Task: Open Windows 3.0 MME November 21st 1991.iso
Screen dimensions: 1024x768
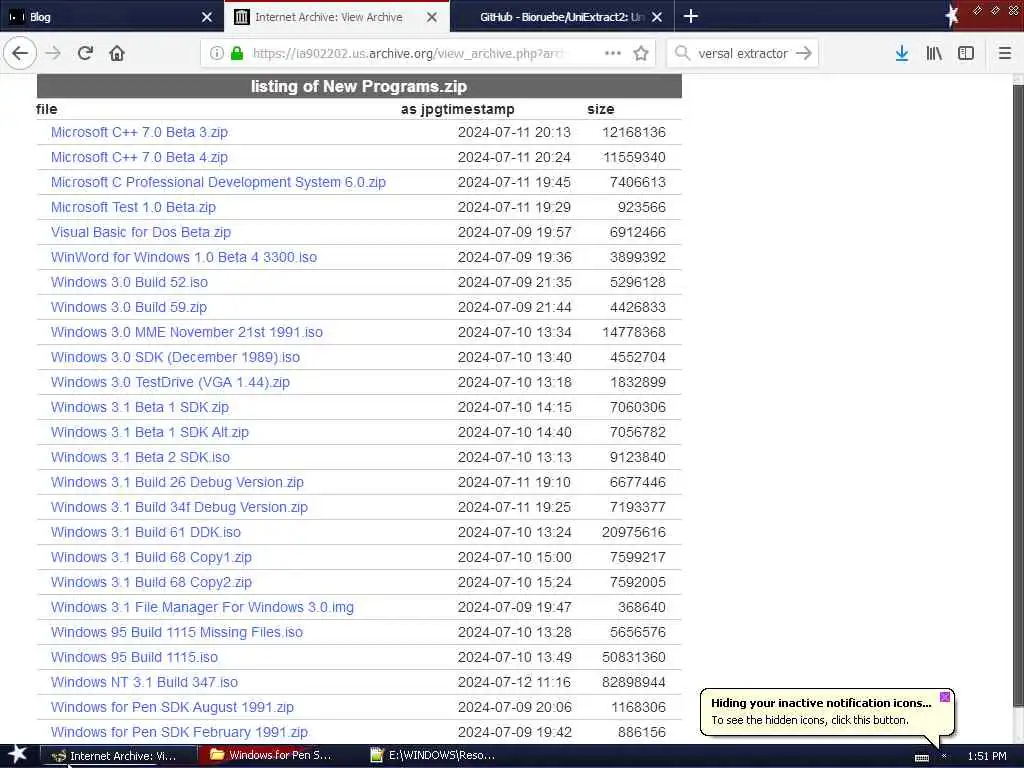Action: 187,332
